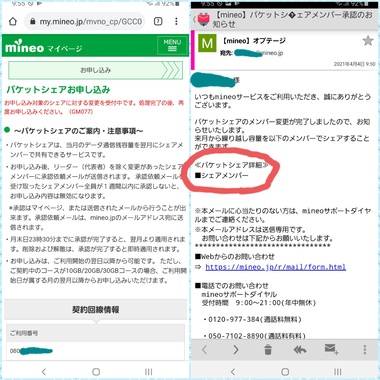Reply all with double-arrow icon
380x380 pixels.
300,350
